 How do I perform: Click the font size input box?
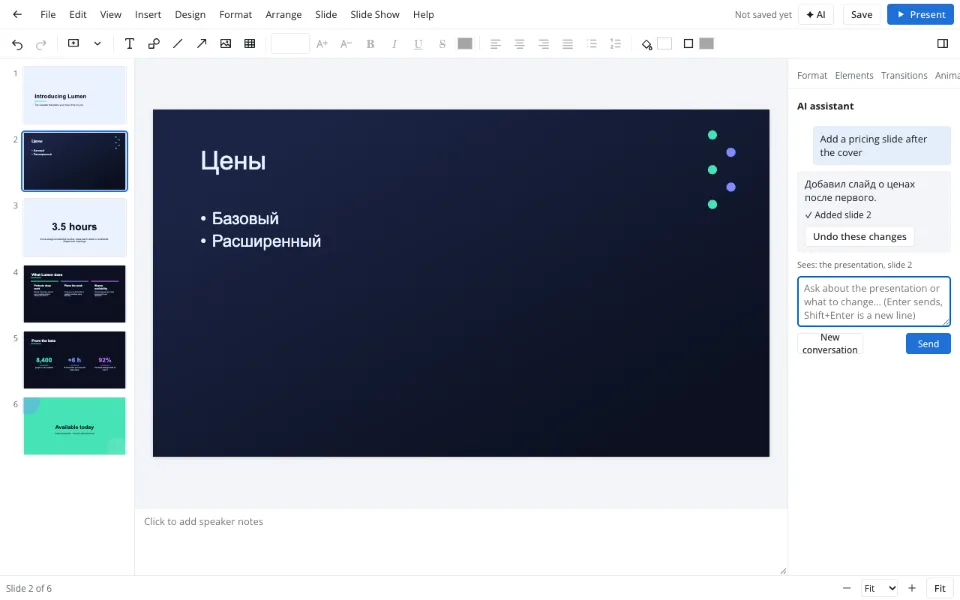point(290,43)
